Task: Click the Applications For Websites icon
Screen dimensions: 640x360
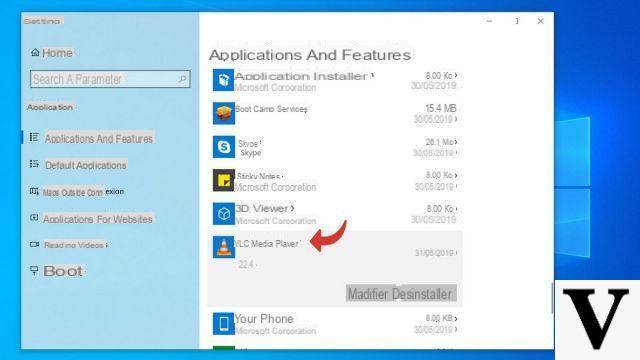Action: pyautogui.click(x=34, y=218)
